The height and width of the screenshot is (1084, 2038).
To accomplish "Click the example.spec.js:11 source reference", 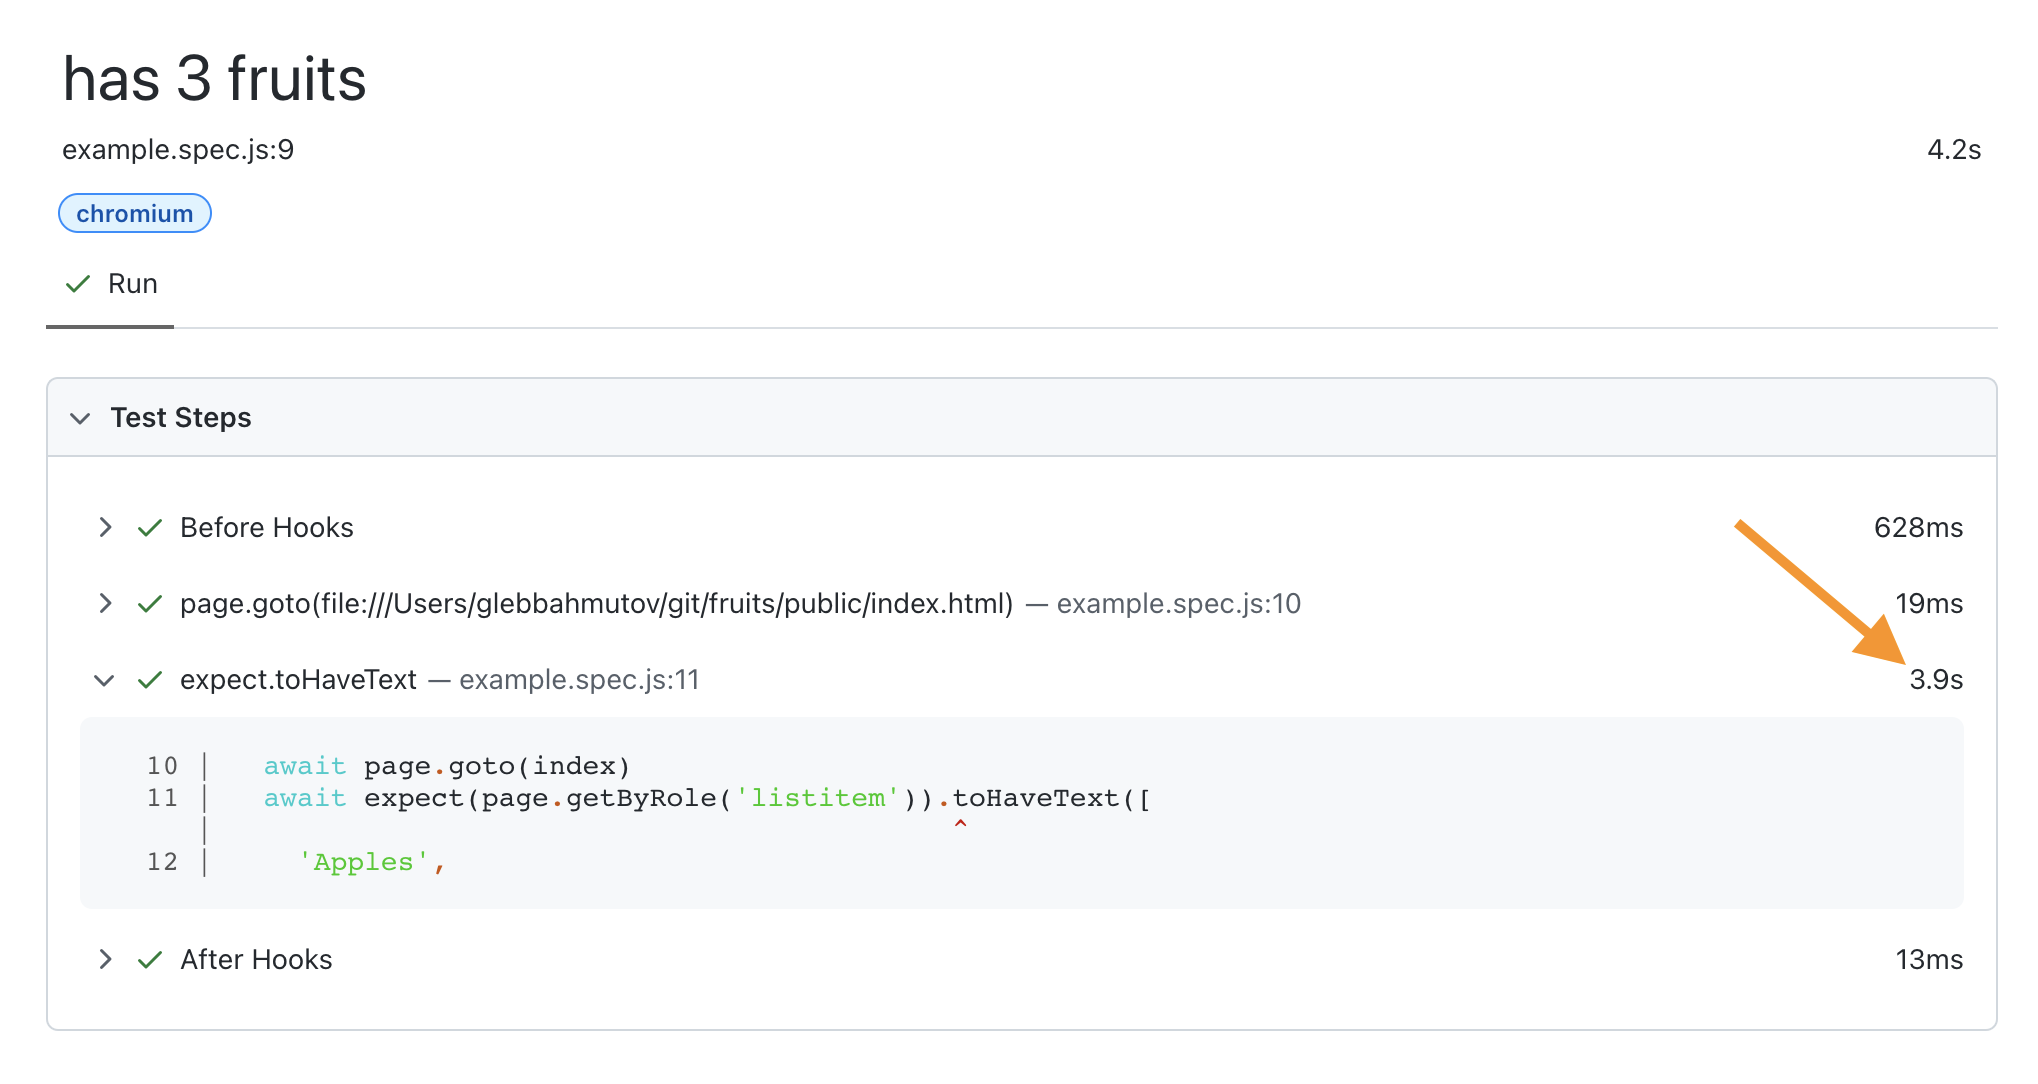I will coord(579,680).
